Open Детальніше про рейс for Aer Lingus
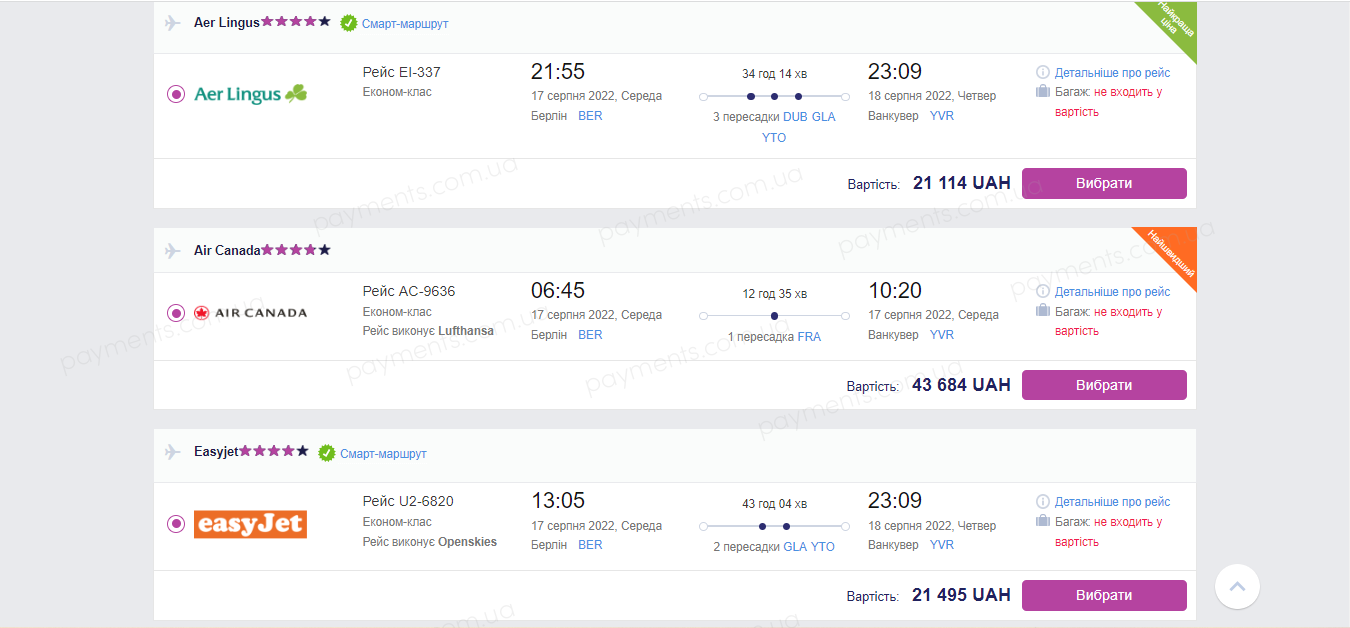 1112,73
